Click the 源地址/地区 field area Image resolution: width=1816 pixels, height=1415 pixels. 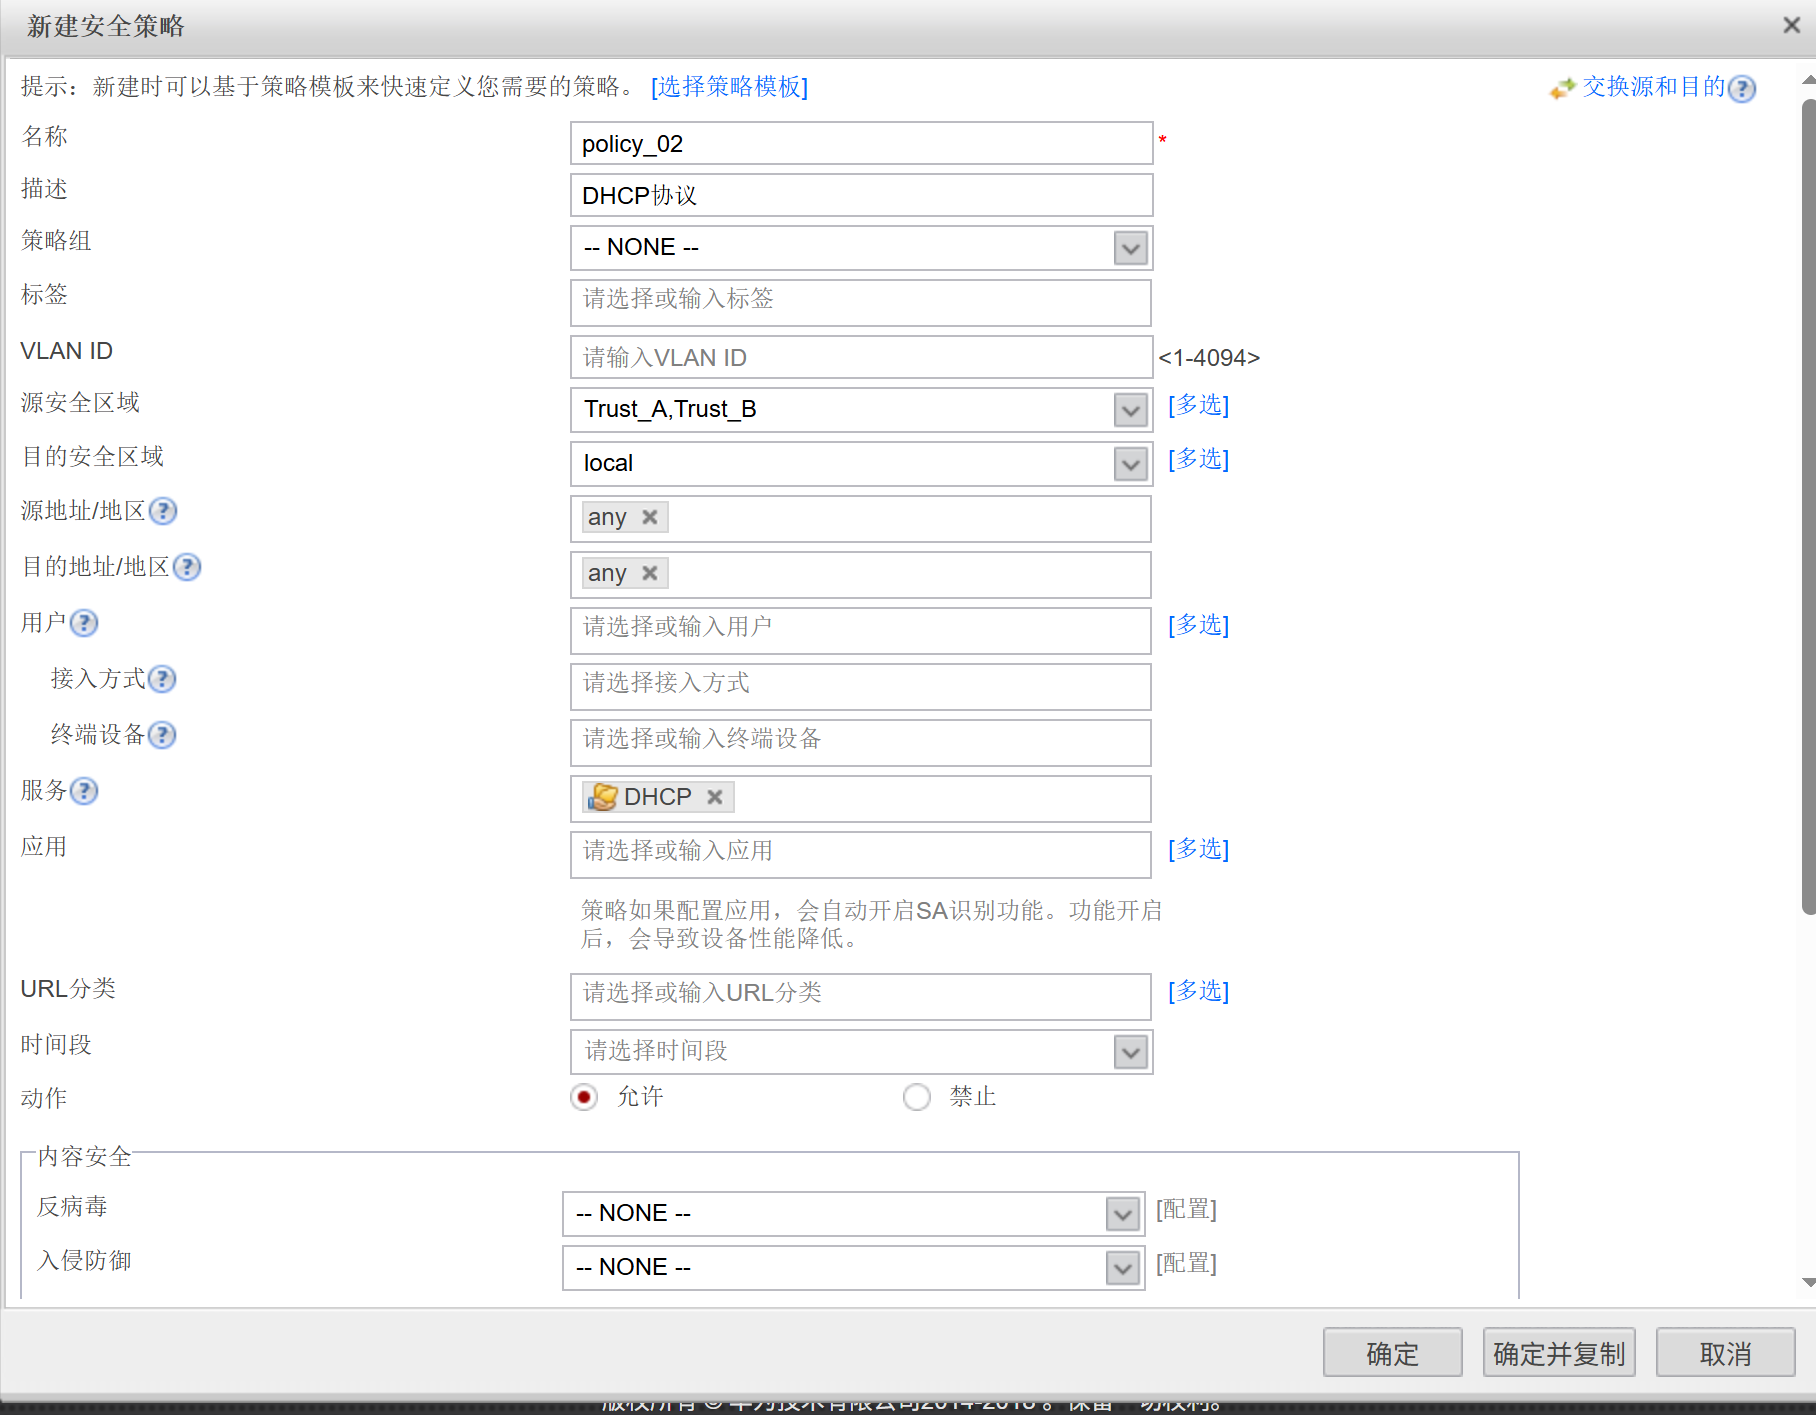[x=861, y=519]
